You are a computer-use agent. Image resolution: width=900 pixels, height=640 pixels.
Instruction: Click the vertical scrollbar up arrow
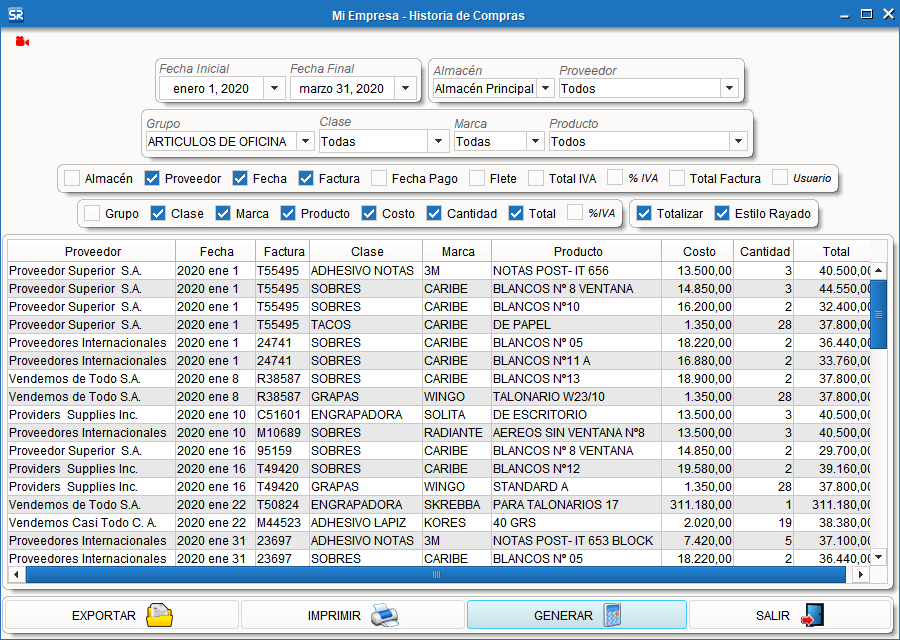click(x=879, y=270)
